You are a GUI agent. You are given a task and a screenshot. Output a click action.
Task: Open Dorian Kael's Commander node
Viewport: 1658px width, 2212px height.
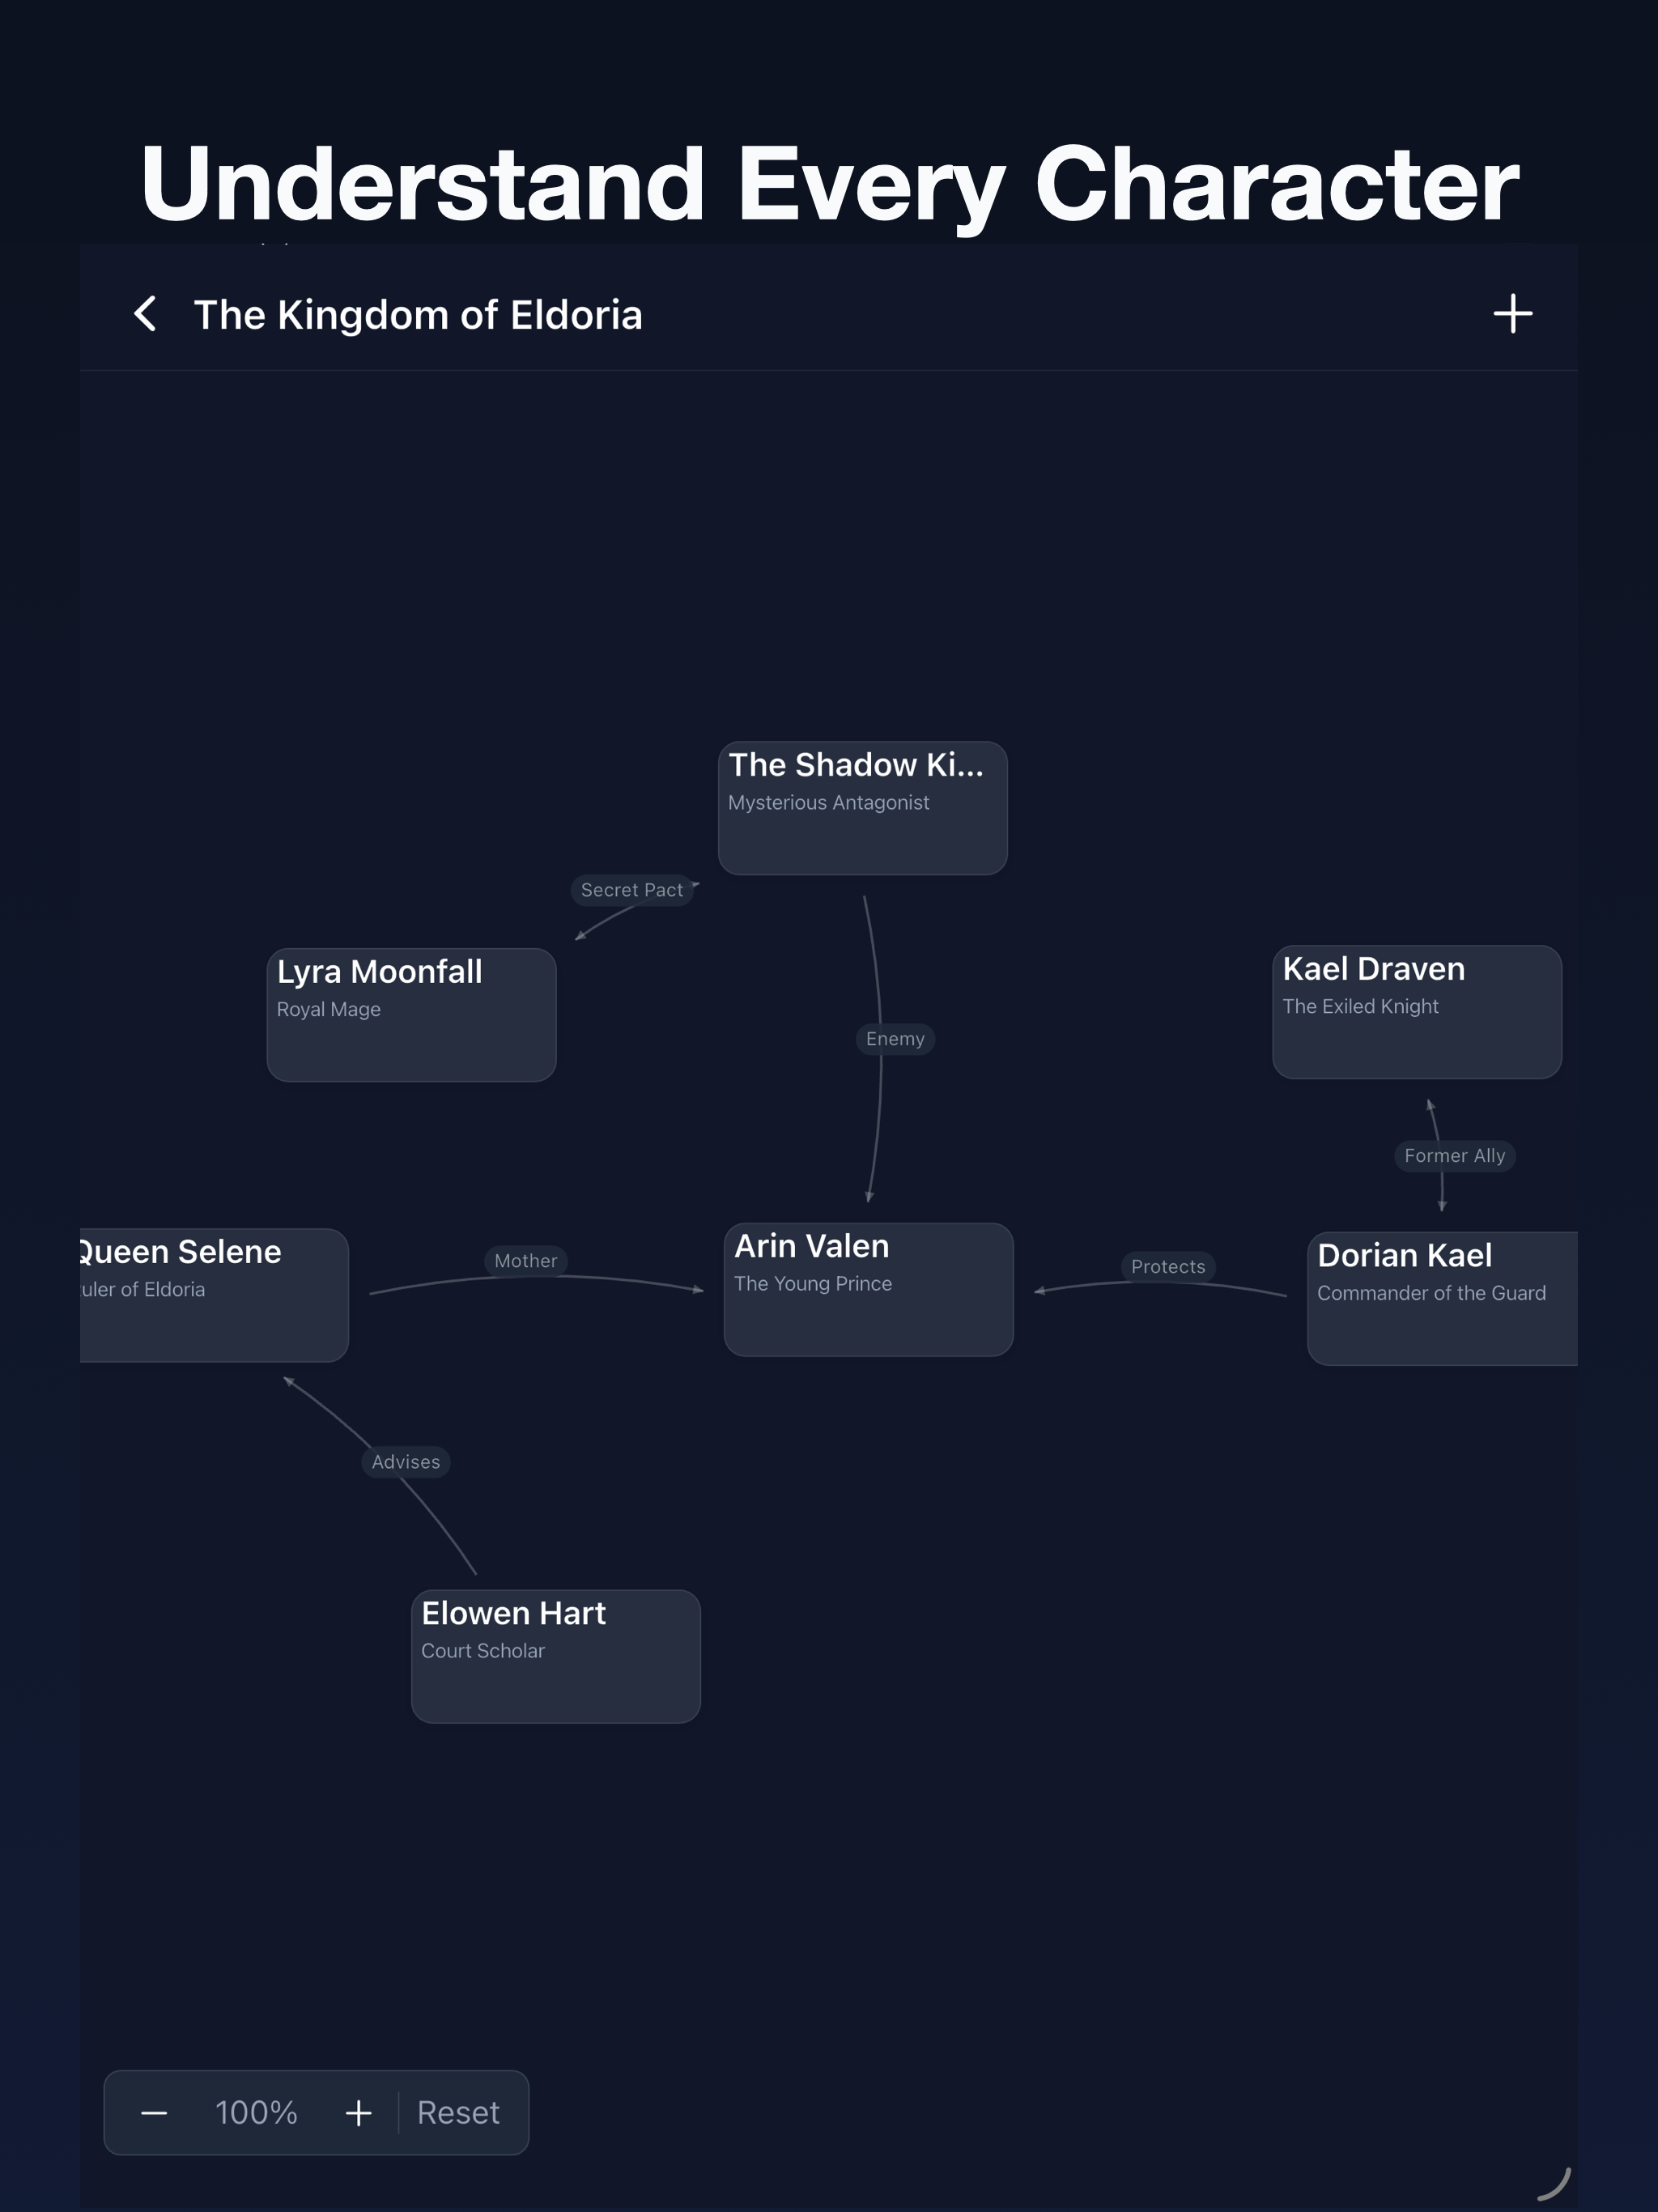[x=1441, y=1298]
